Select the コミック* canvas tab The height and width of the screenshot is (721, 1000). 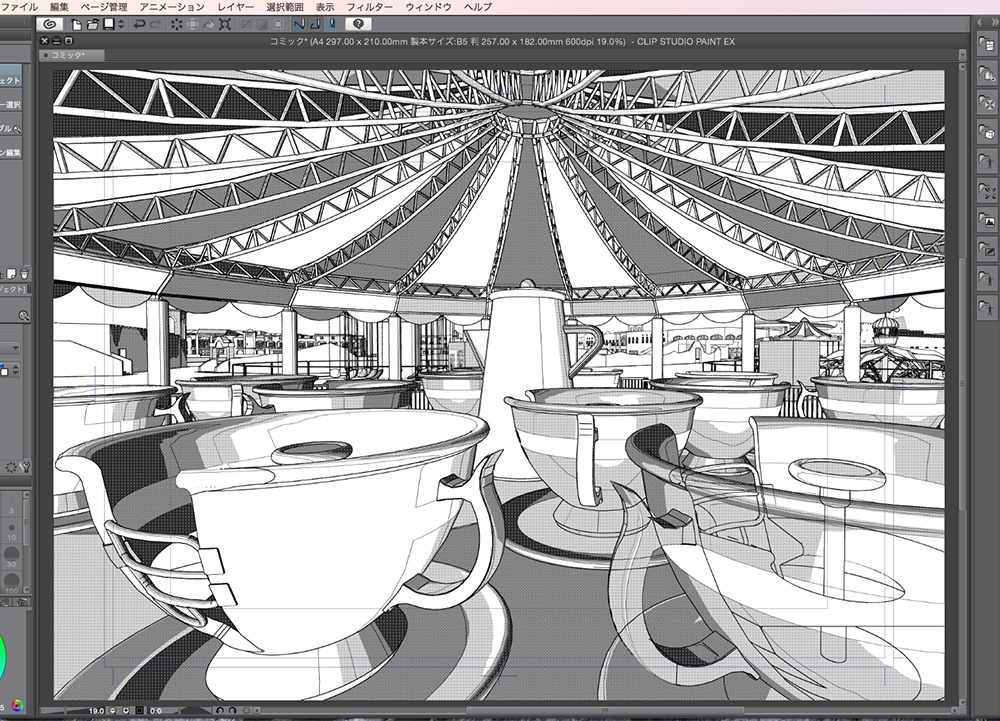click(x=71, y=55)
